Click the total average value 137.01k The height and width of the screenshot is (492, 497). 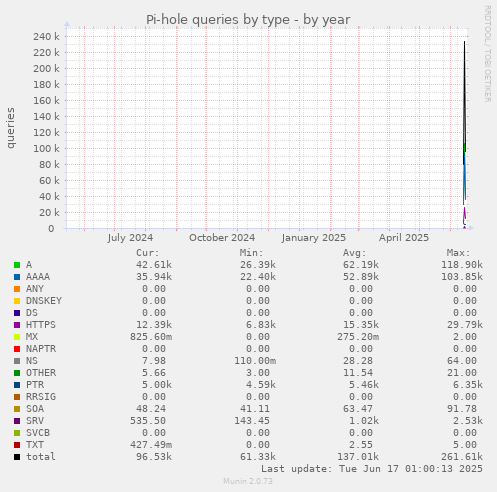358,457
